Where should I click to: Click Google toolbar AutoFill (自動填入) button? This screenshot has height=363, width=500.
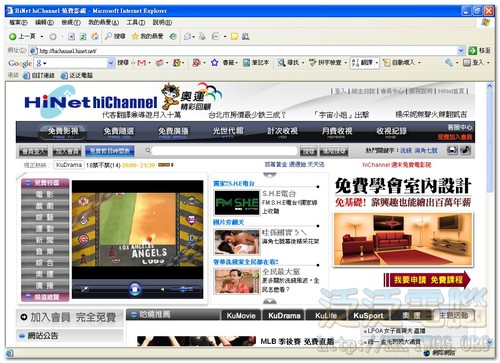point(399,63)
